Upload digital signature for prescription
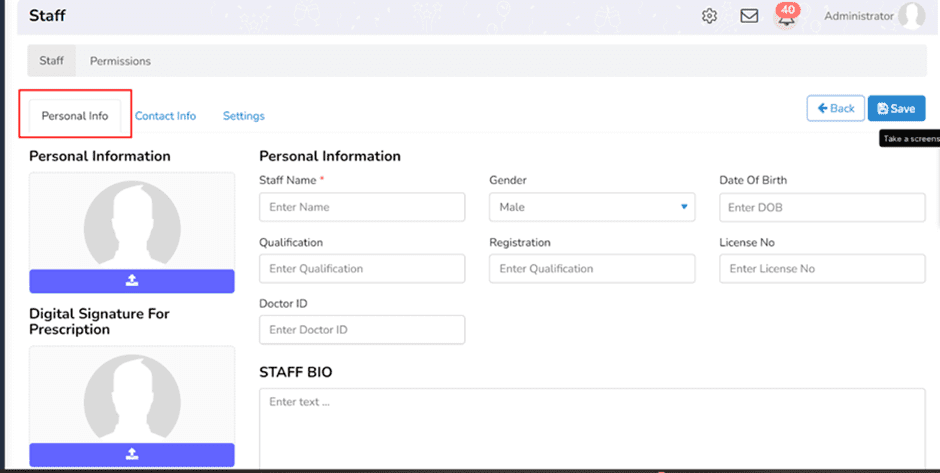940x473 pixels. point(132,455)
